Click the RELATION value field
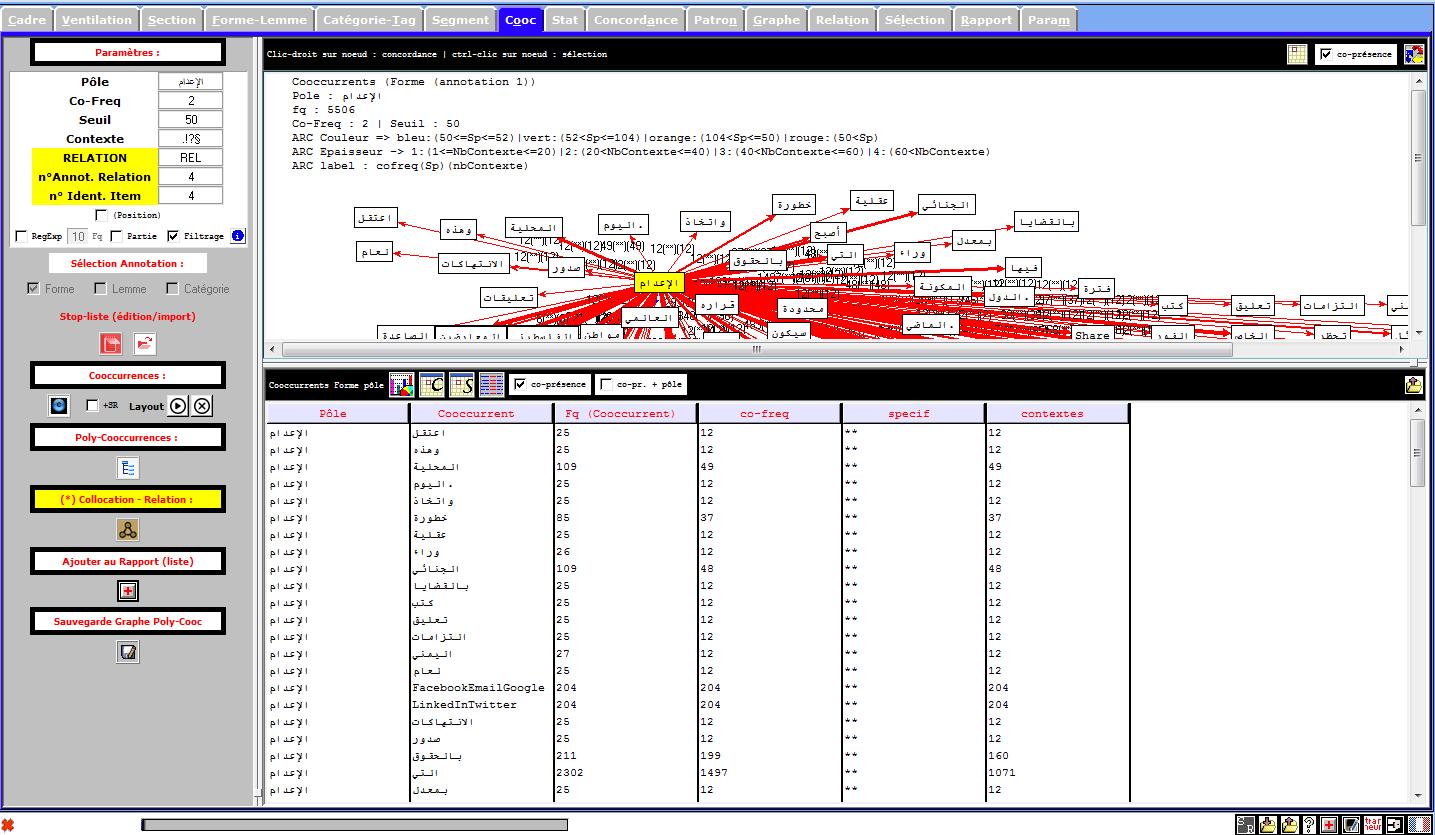Viewport: 1435px width, 835px height. (x=191, y=158)
